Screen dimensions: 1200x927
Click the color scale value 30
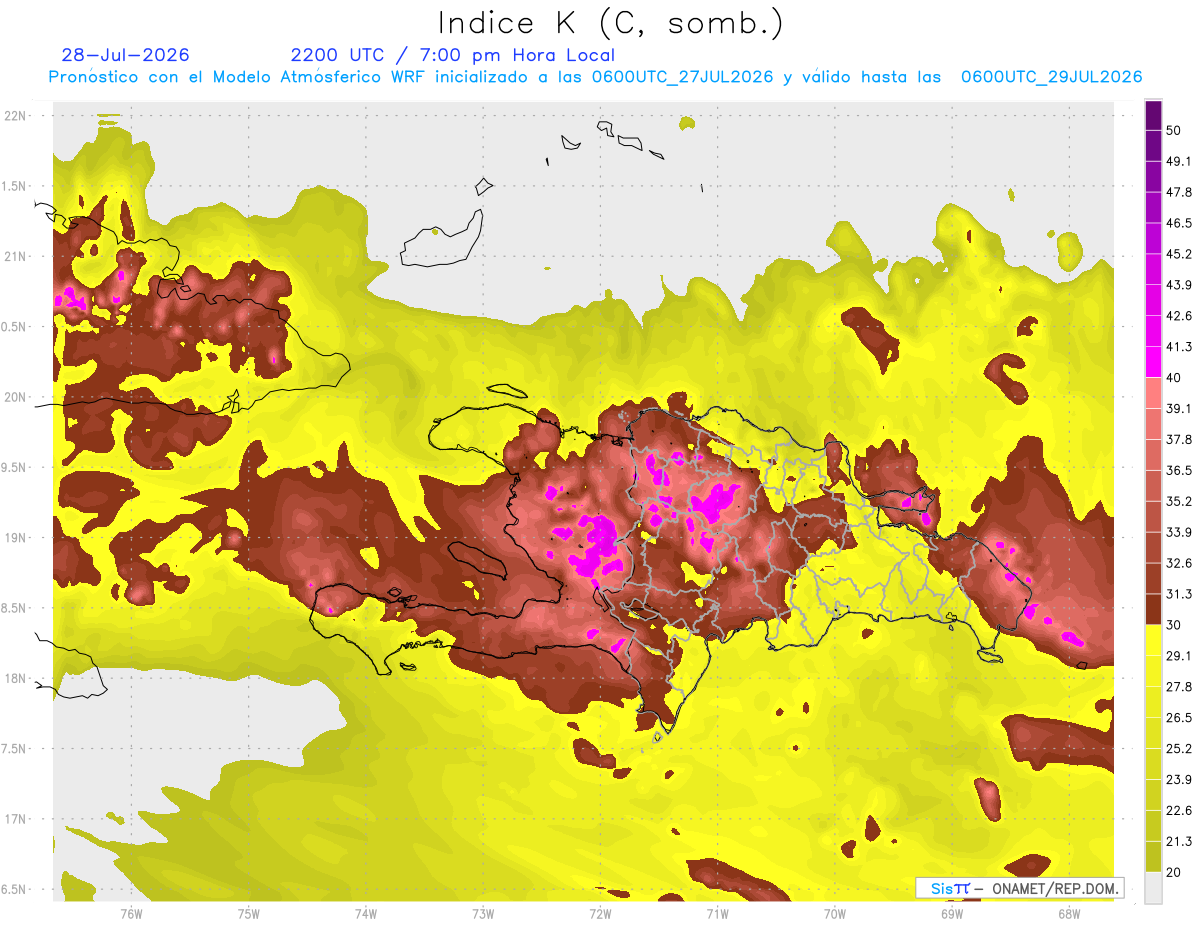[x=1174, y=625]
